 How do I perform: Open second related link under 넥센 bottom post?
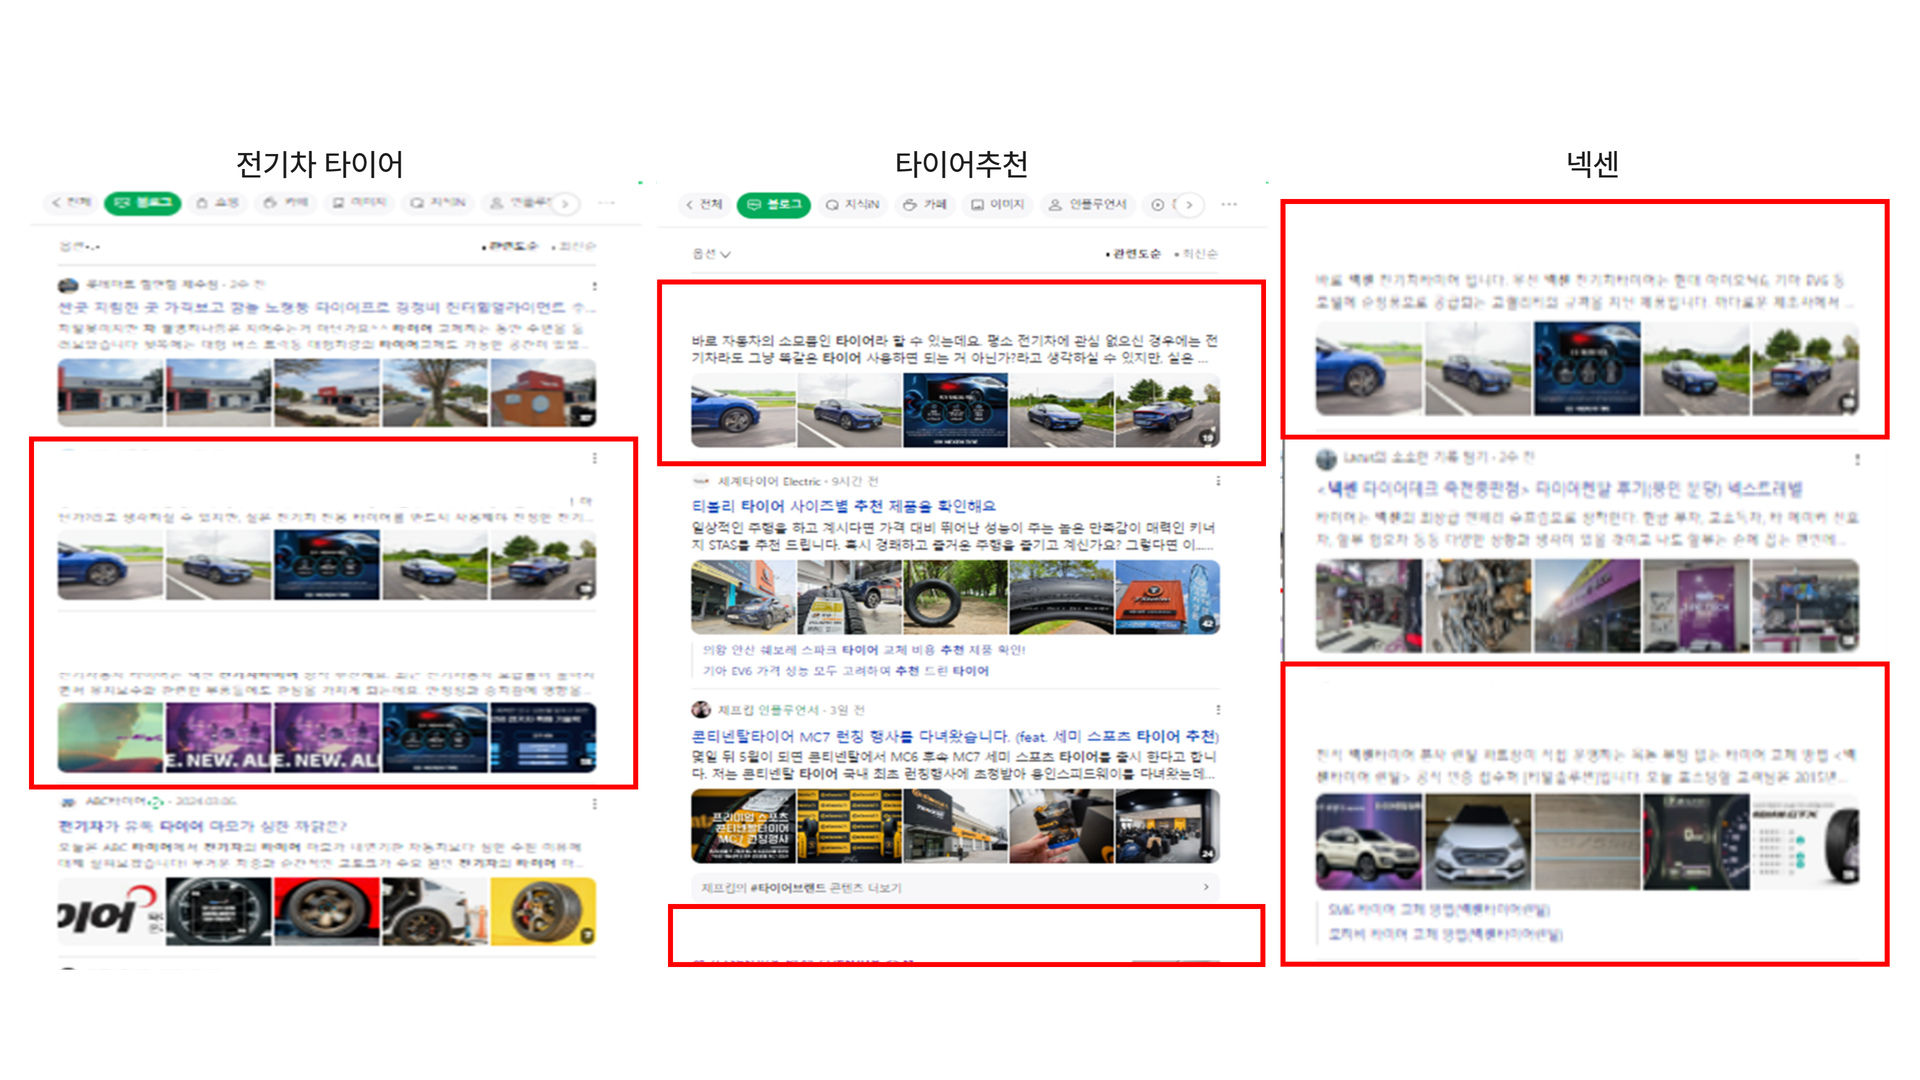coord(1444,934)
